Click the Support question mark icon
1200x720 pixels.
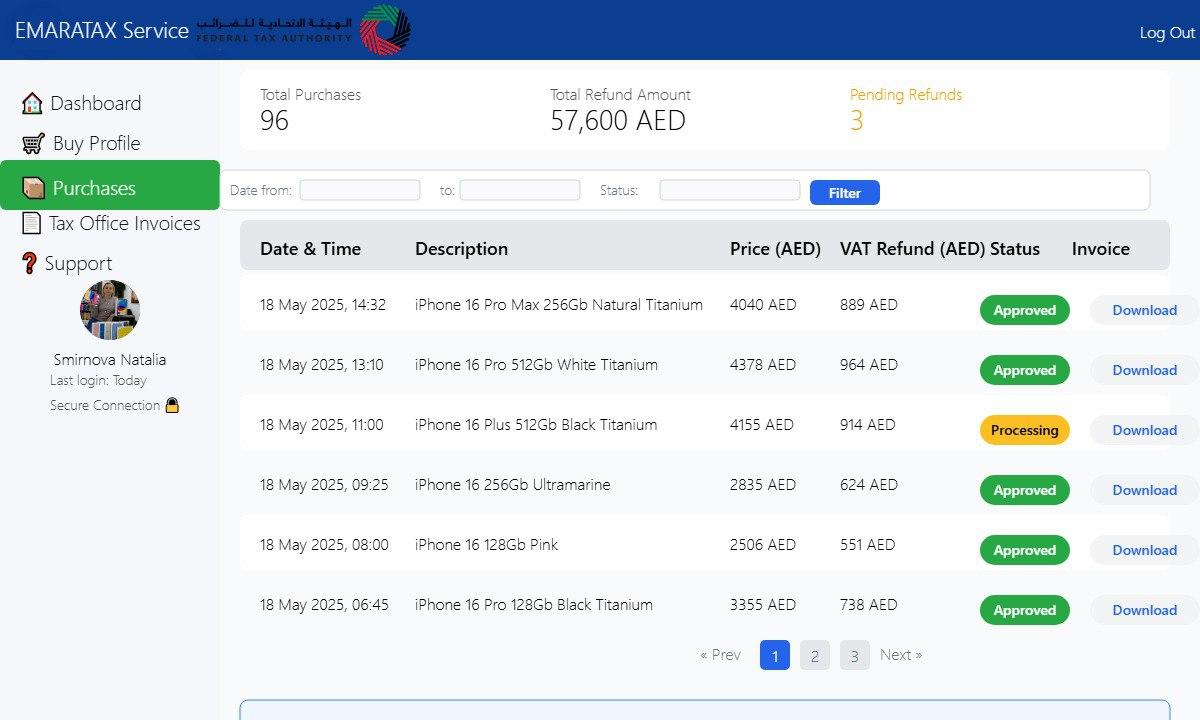[x=29, y=263]
